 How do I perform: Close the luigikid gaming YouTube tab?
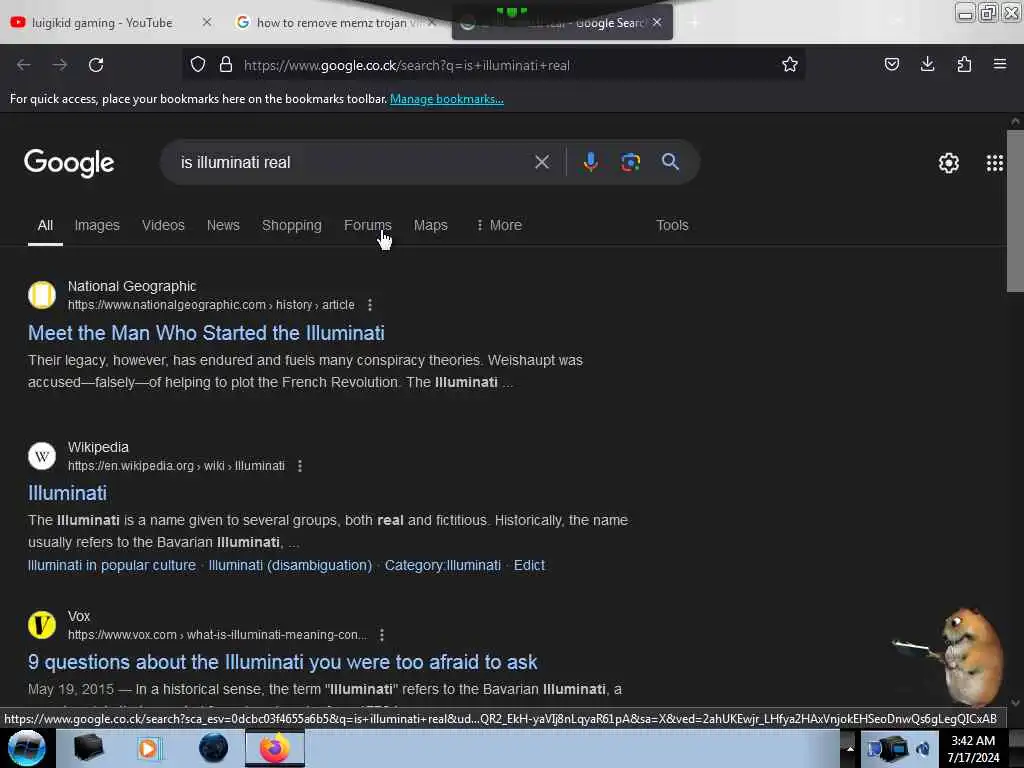[x=207, y=22]
